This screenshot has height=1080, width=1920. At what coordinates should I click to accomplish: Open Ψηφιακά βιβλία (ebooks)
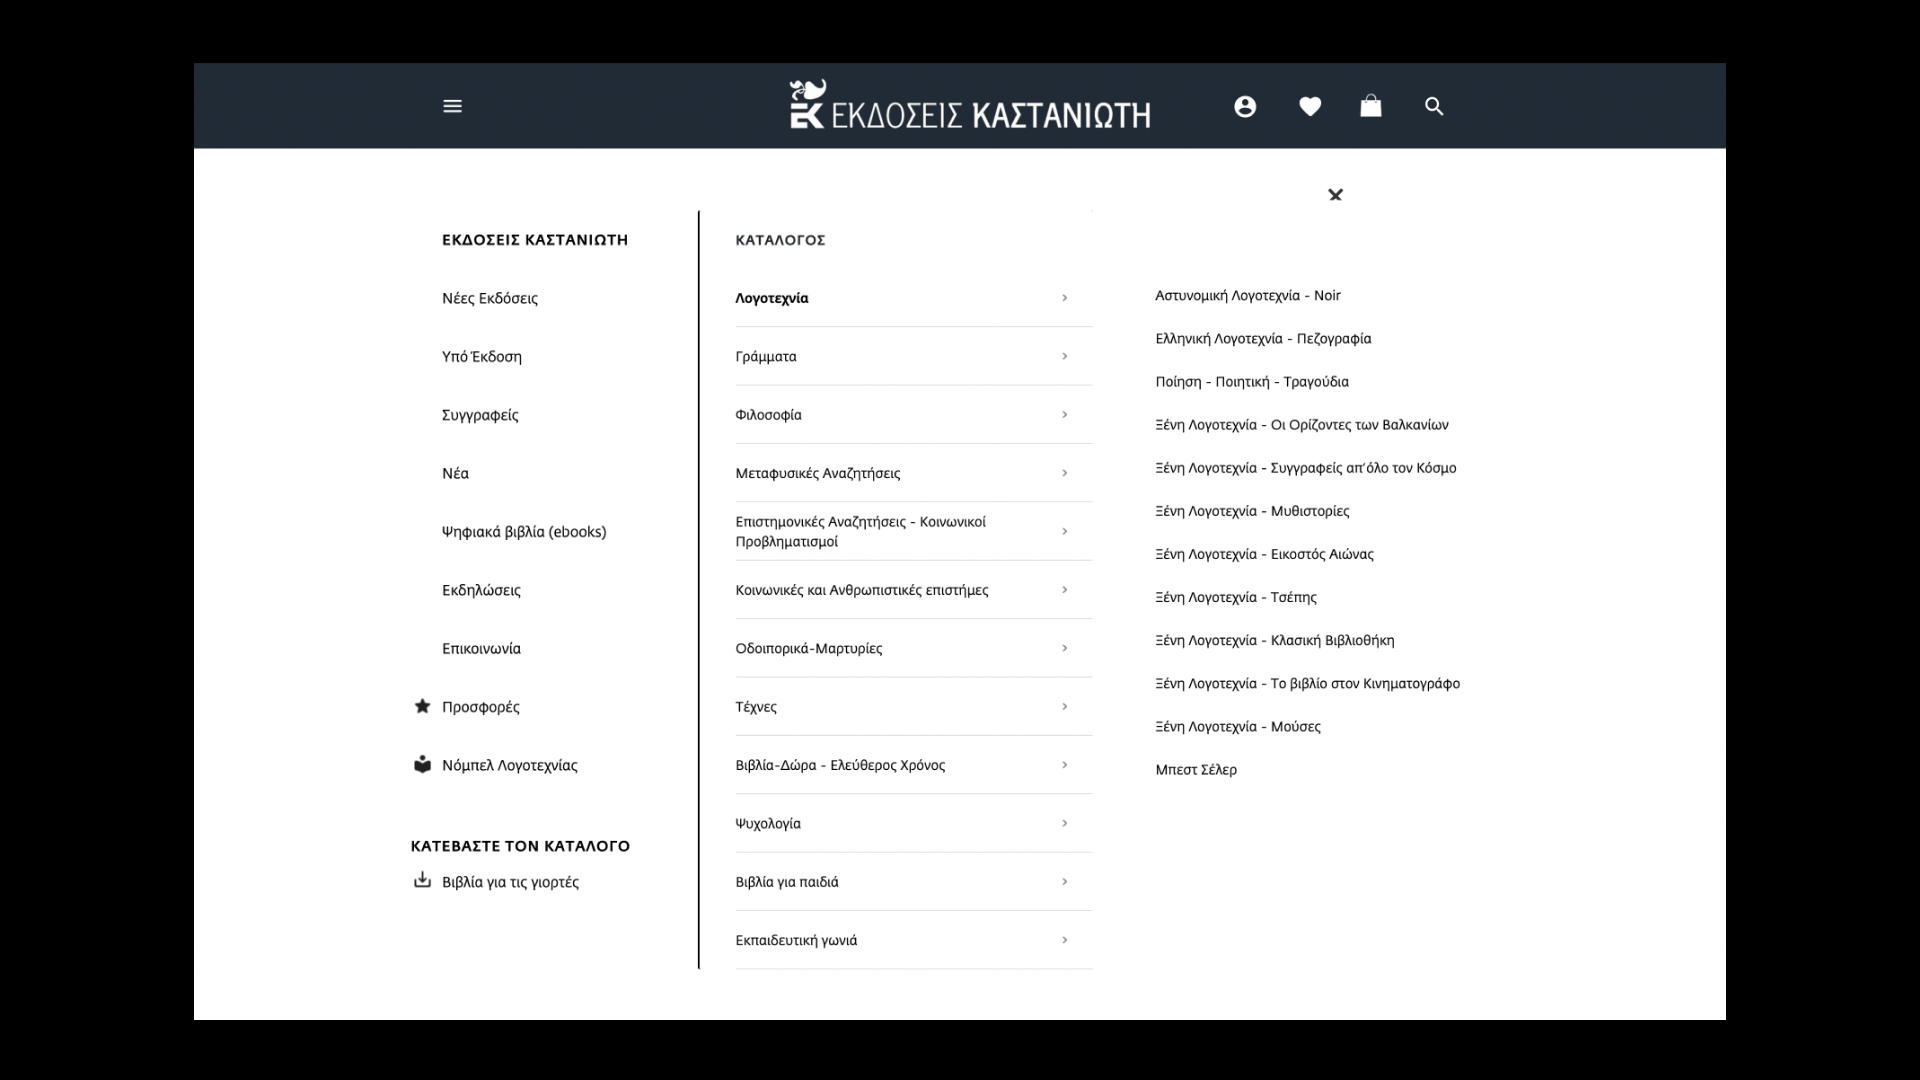pyautogui.click(x=524, y=532)
